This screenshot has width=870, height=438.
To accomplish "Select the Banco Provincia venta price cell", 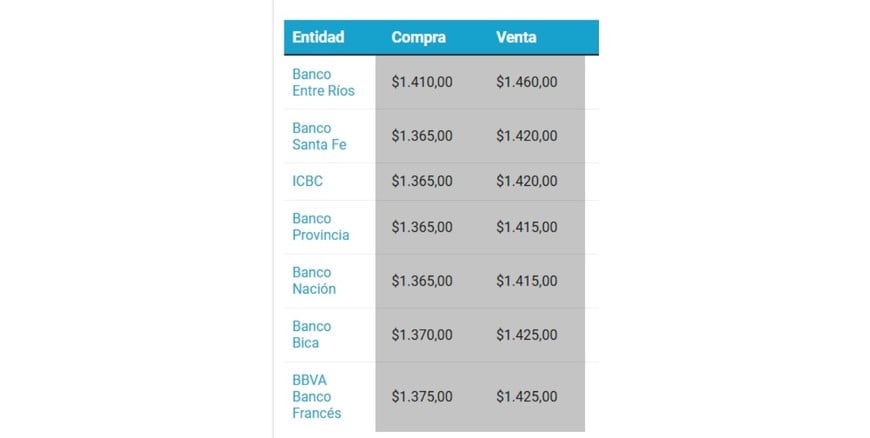I will (x=527, y=227).
